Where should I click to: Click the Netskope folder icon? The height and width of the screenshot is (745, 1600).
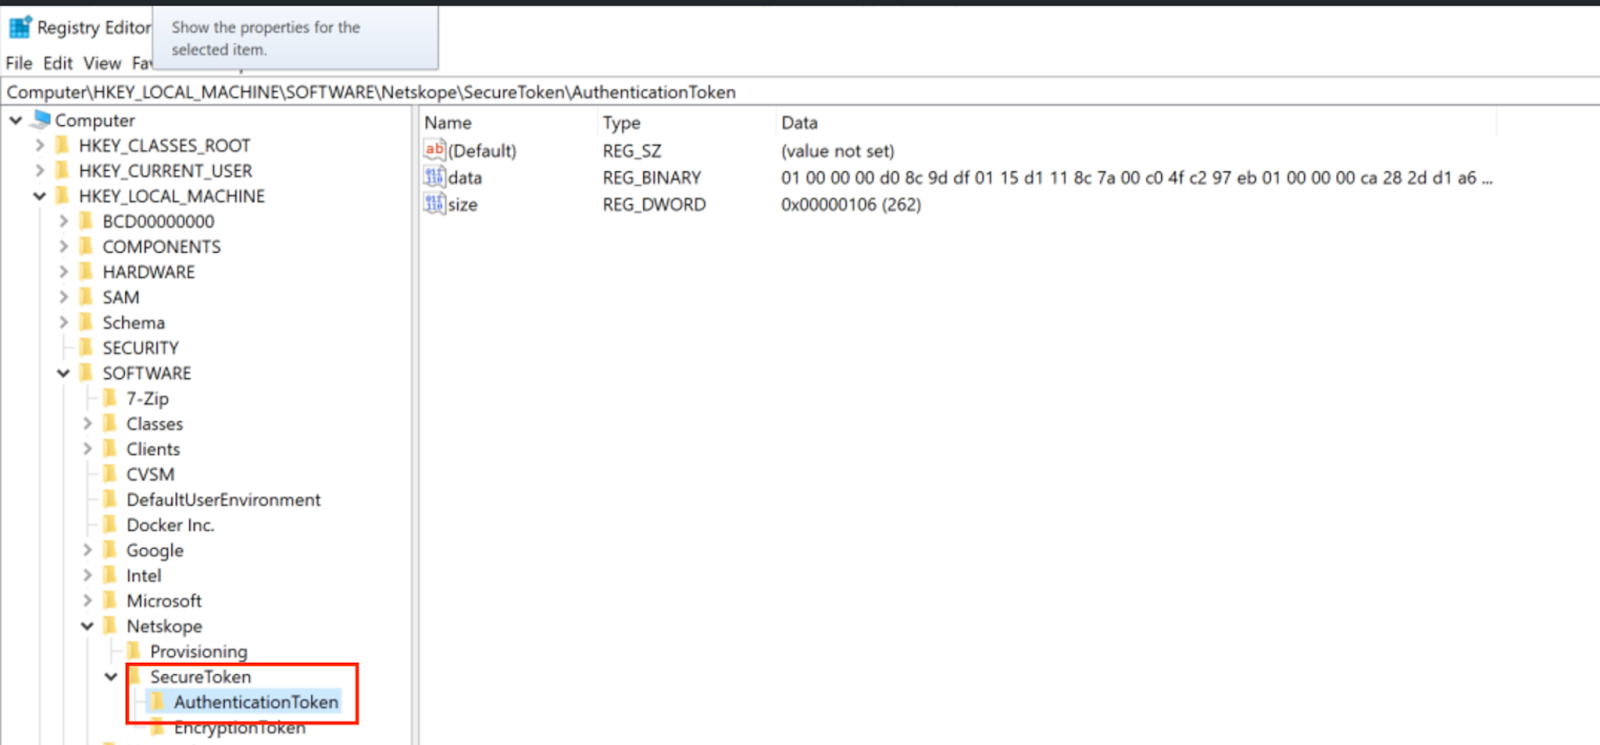pyautogui.click(x=111, y=626)
